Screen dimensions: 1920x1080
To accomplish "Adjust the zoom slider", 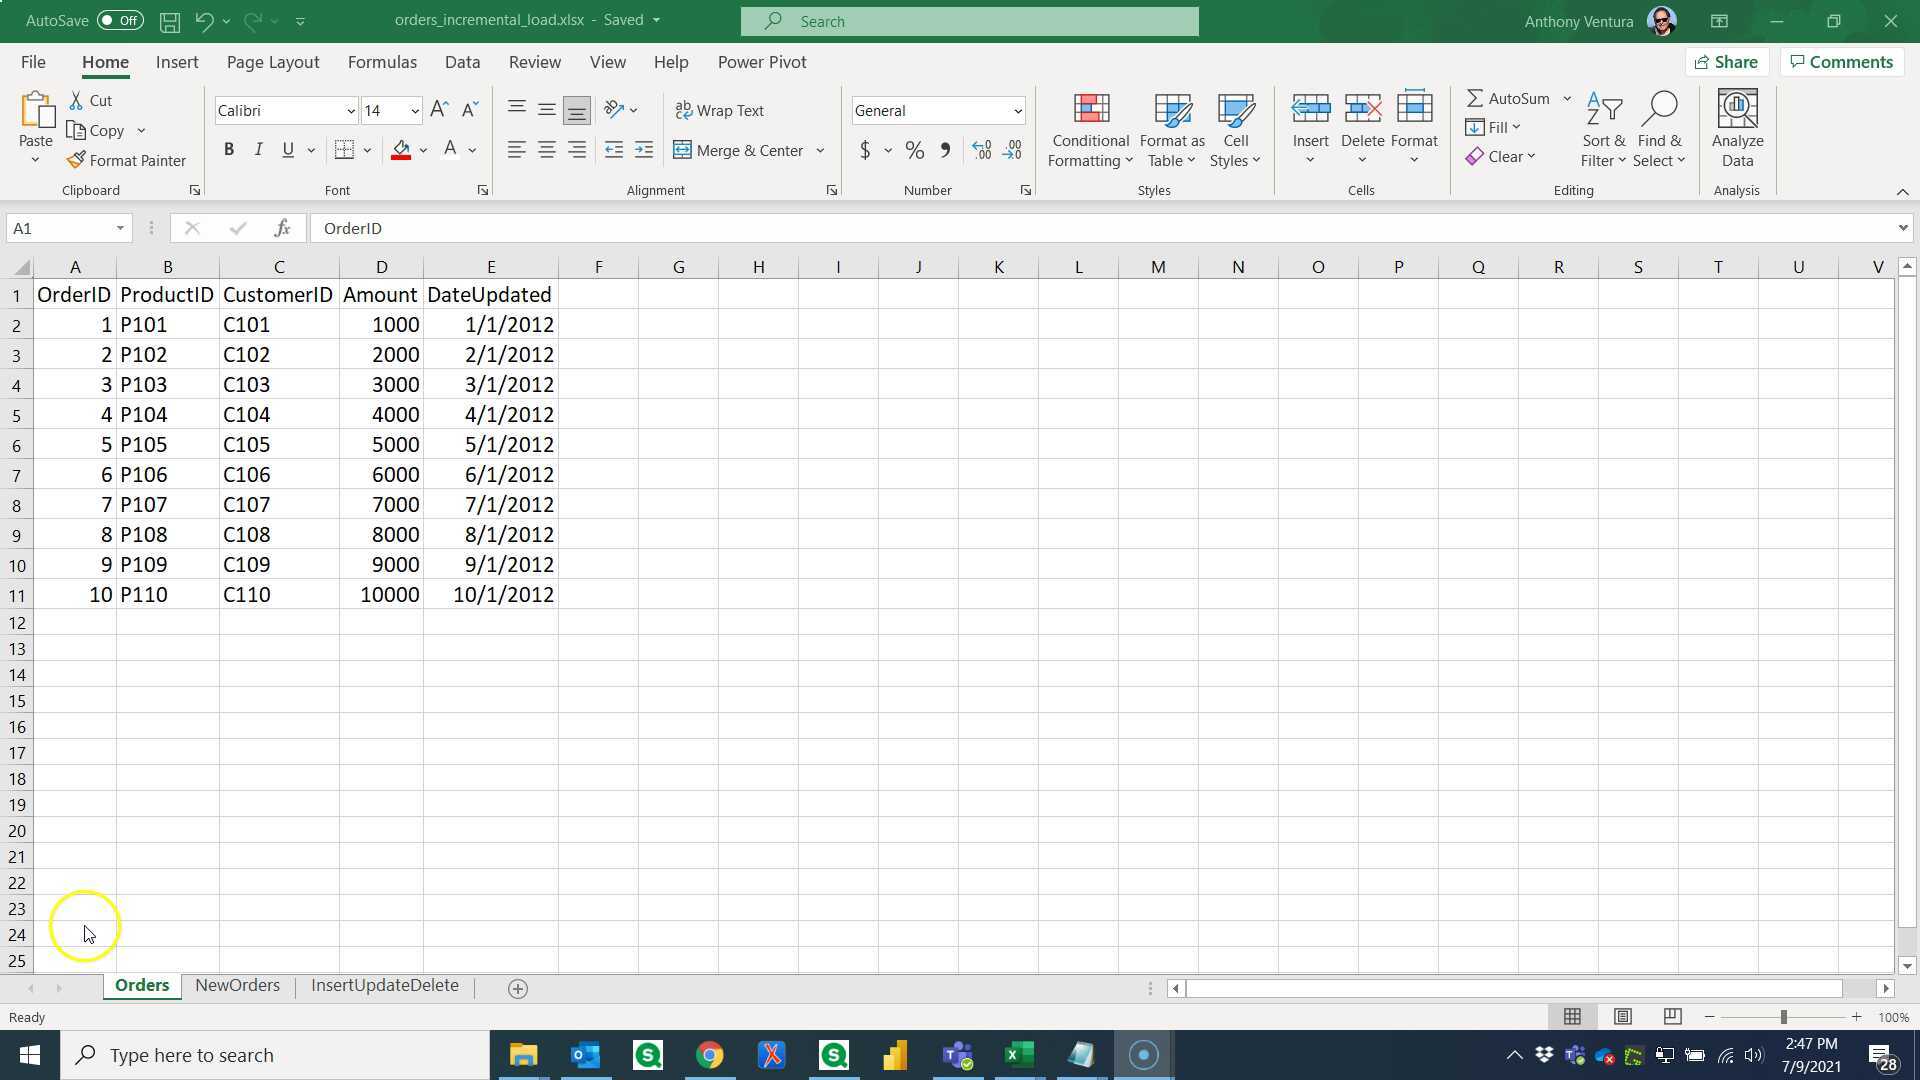I will (x=1783, y=1016).
